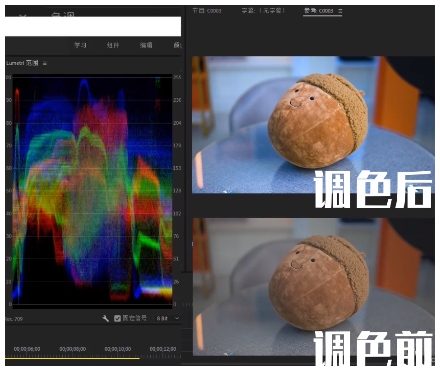Click the after-grading (调色后) preview image
440x371 pixels.
[313, 125]
